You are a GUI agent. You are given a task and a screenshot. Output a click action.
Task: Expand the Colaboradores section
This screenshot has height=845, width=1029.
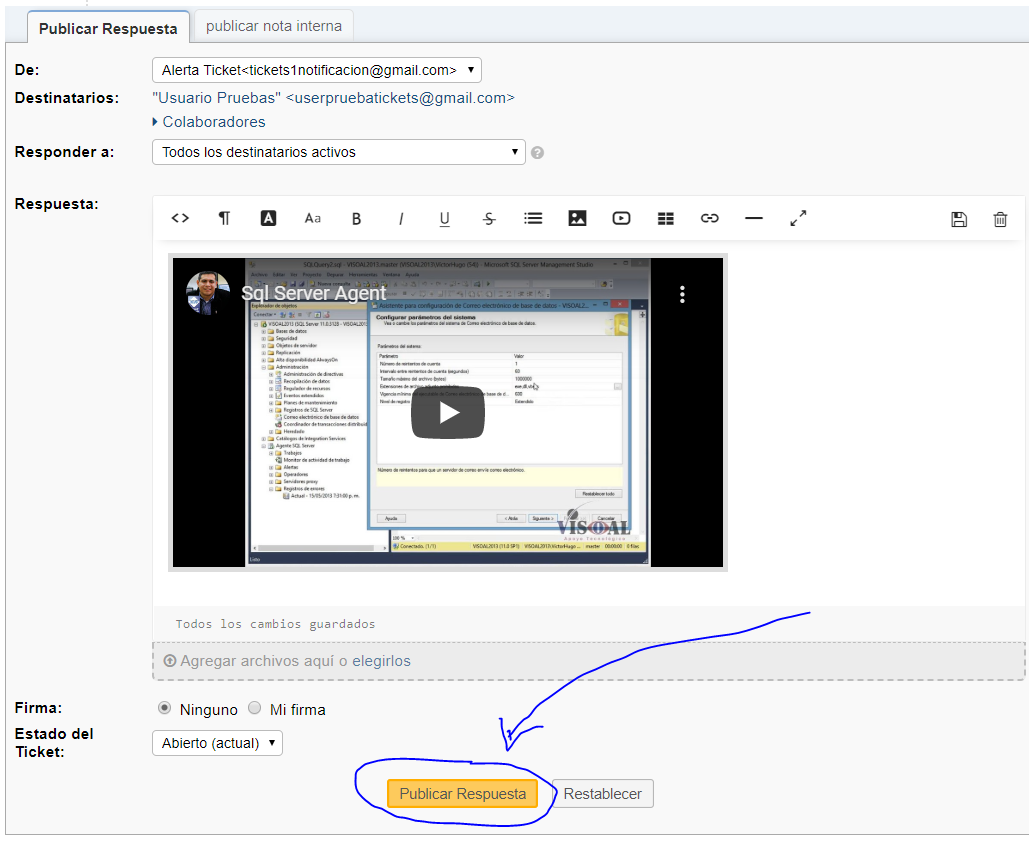click(209, 122)
